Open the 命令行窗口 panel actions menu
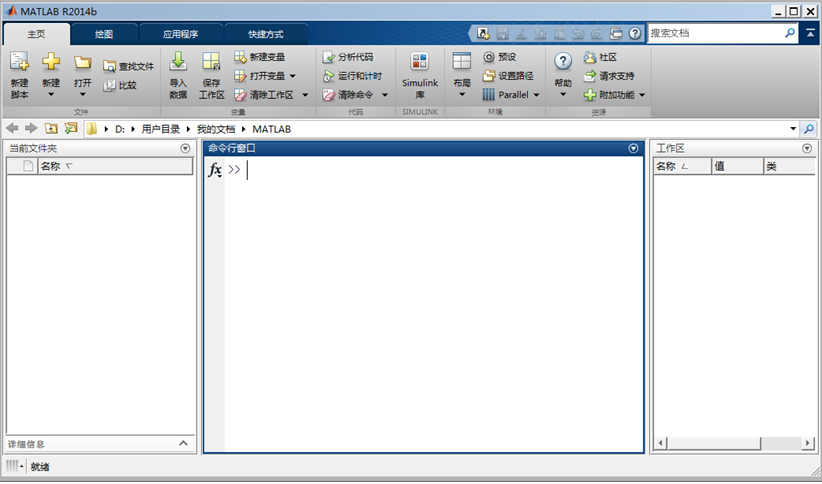Viewport: 822px width, 484px height. click(633, 148)
